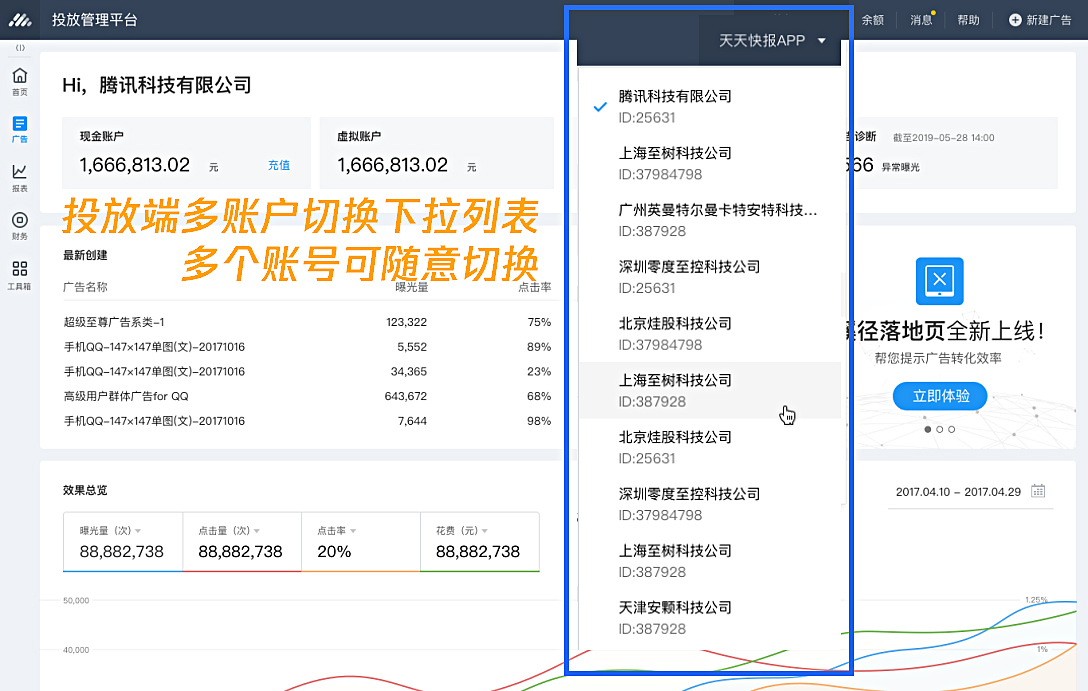Screen dimensions: 1088x691
Task: Click the platform logo in top-left corner
Action: (x=20, y=20)
